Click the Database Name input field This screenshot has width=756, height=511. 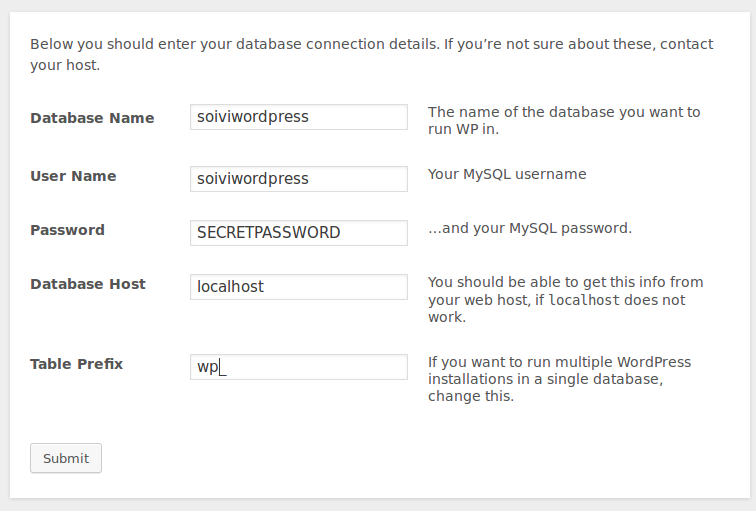pyautogui.click(x=298, y=117)
